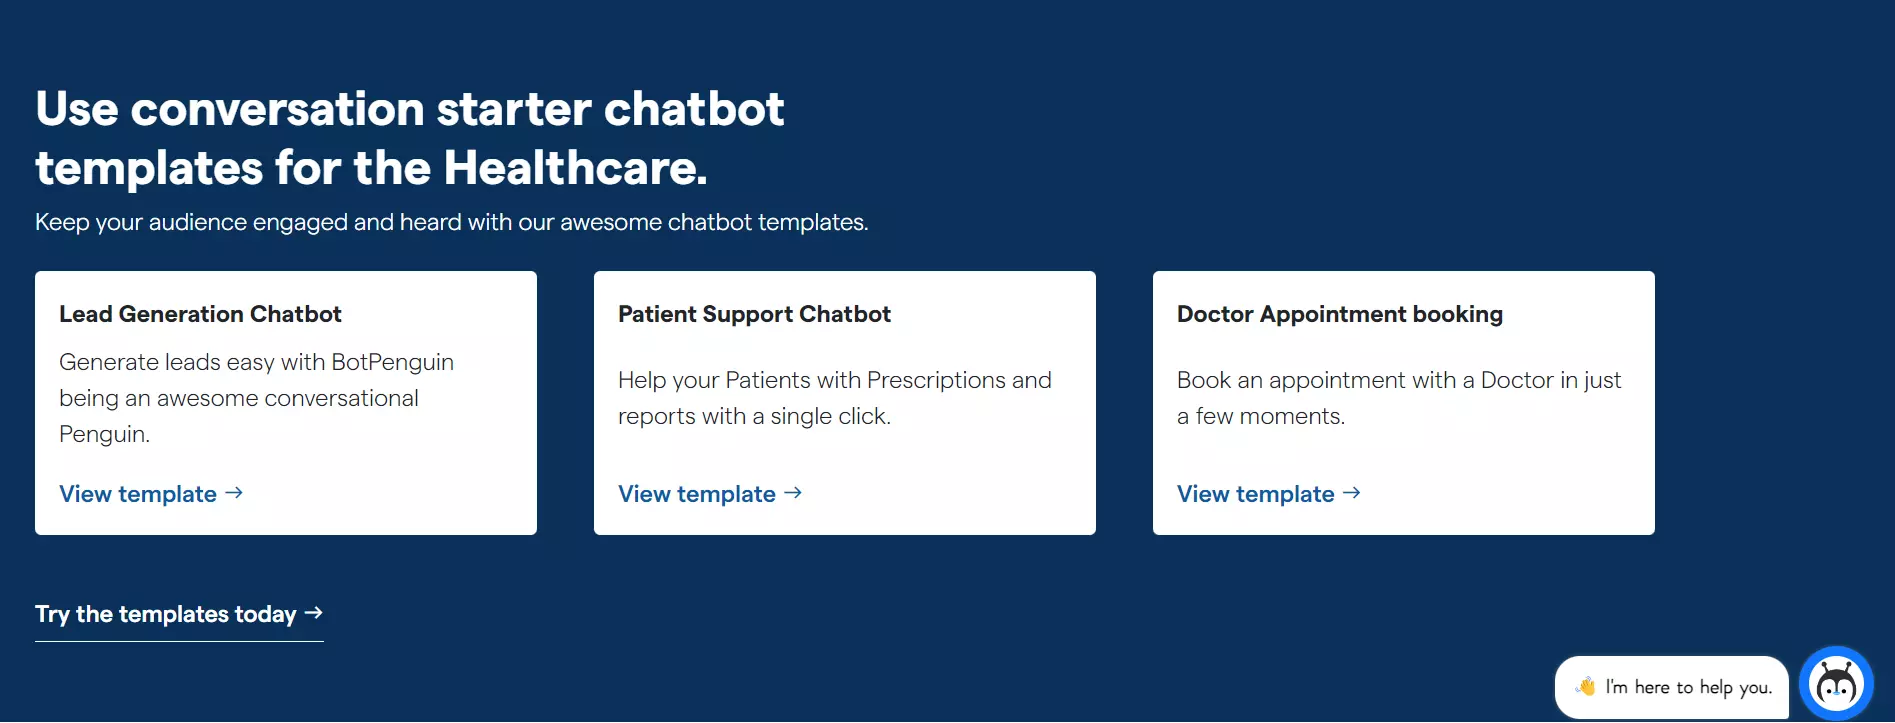
Task: Select the Lead Generation Chatbot card title
Action: pos(200,314)
